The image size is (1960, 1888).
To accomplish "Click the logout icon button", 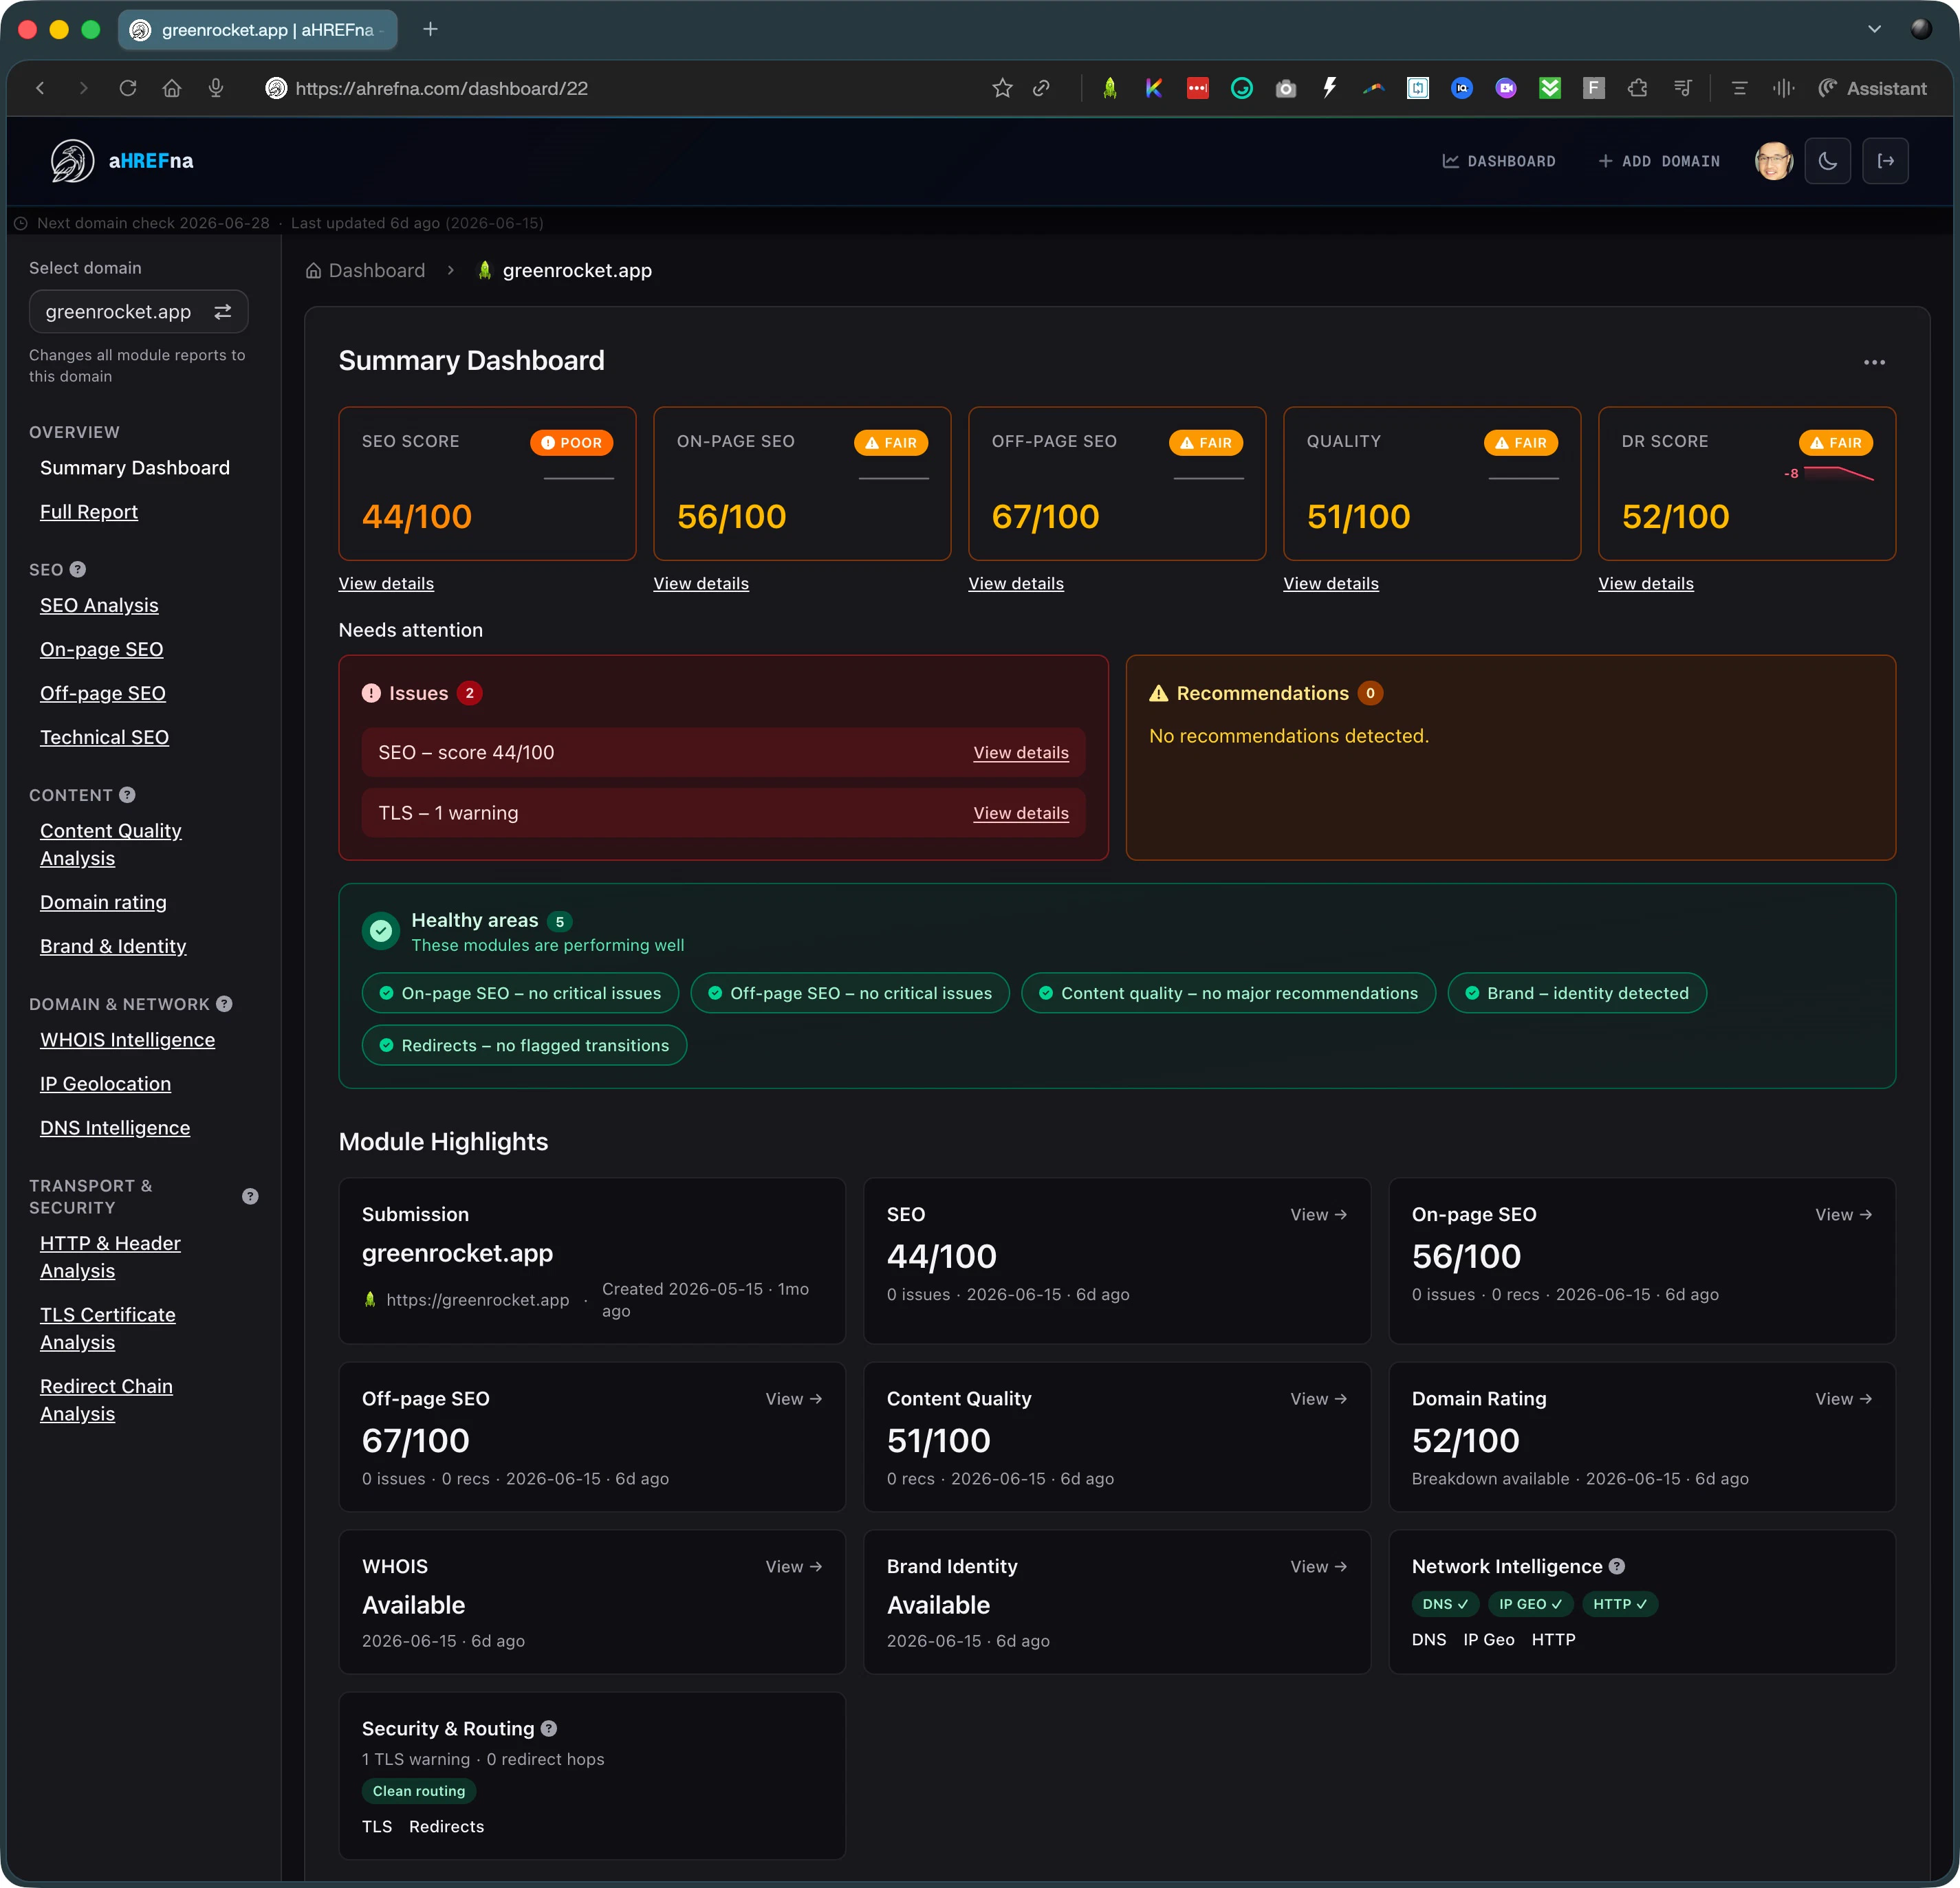I will 1885,161.
